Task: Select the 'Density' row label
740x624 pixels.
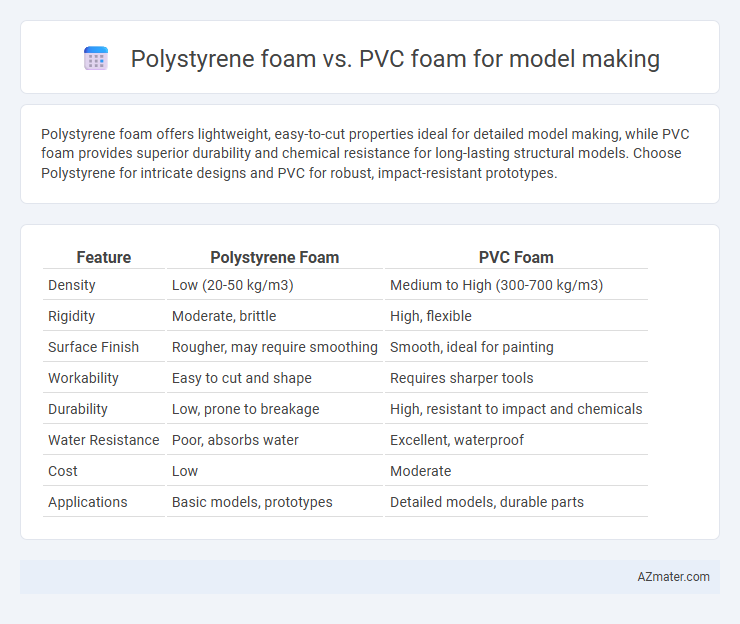Action: 72,285
